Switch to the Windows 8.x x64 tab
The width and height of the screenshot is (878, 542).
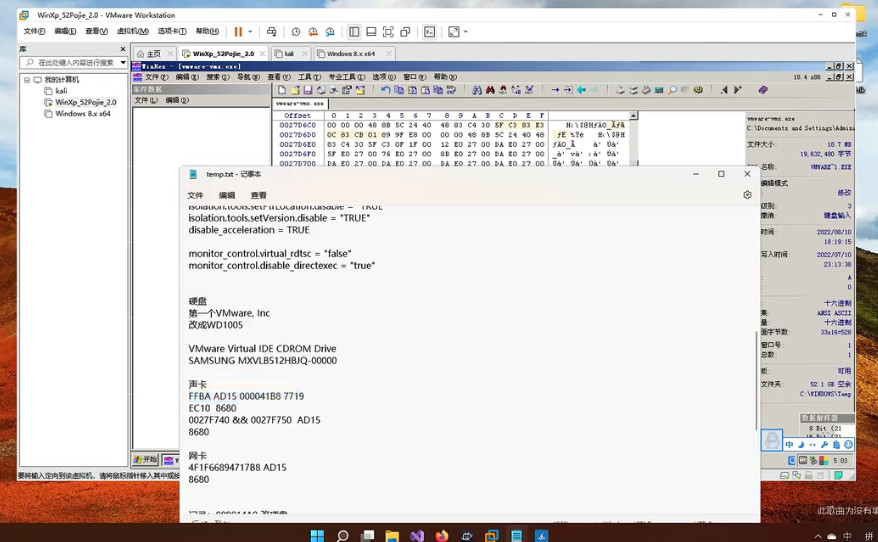351,54
